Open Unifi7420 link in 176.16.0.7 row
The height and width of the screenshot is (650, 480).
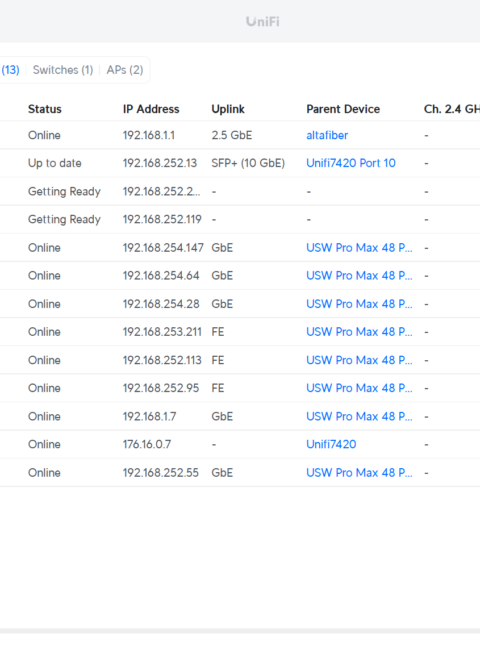click(331, 444)
